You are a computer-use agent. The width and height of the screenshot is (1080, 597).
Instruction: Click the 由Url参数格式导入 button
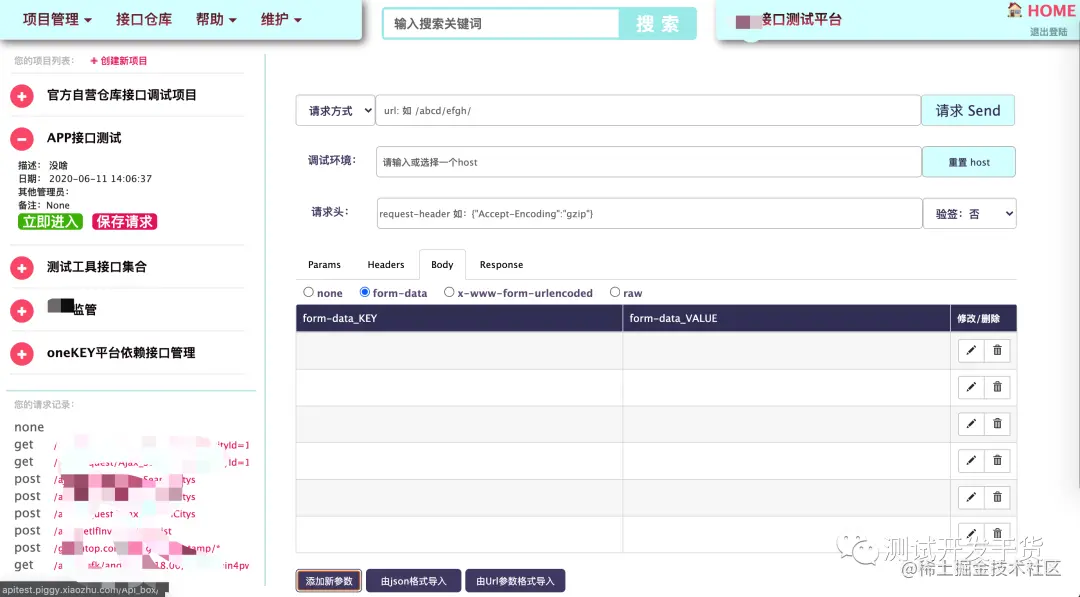(x=515, y=581)
